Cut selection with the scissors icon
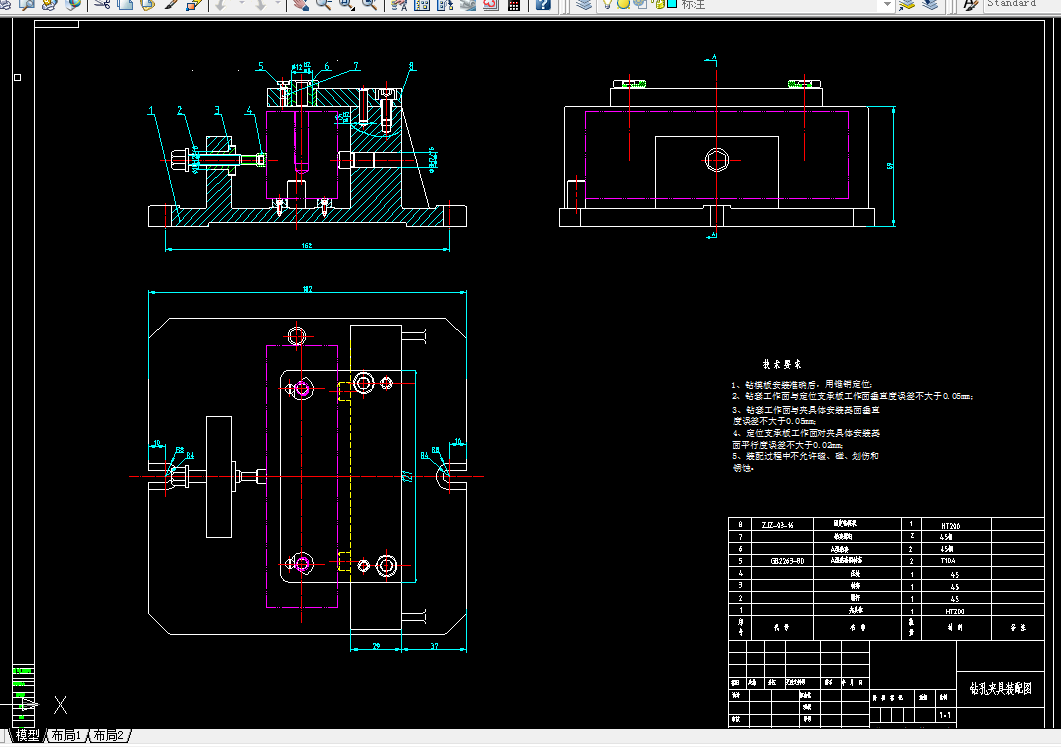The image size is (1061, 747). point(102,4)
